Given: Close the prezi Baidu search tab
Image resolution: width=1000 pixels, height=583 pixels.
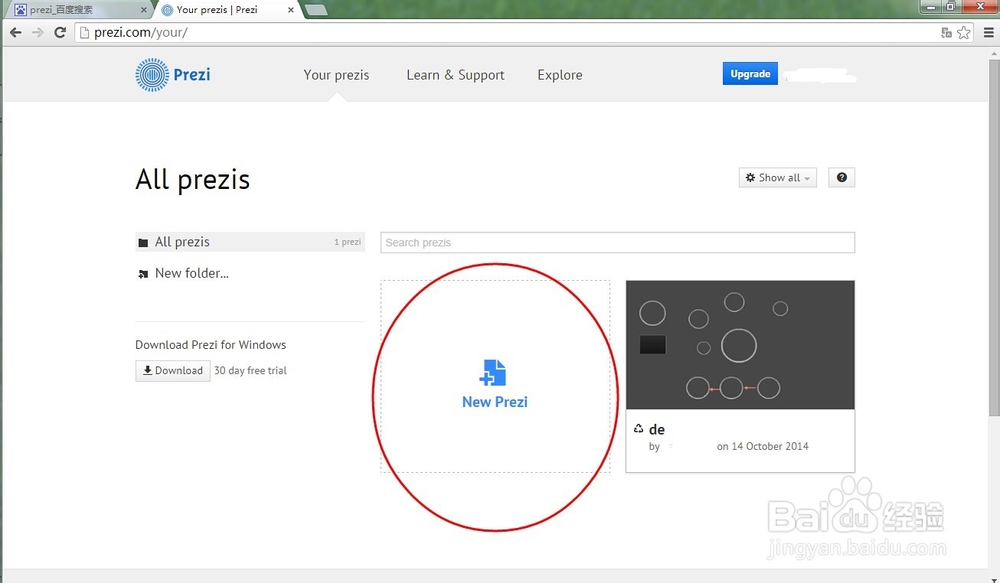Looking at the screenshot, I should (x=143, y=10).
